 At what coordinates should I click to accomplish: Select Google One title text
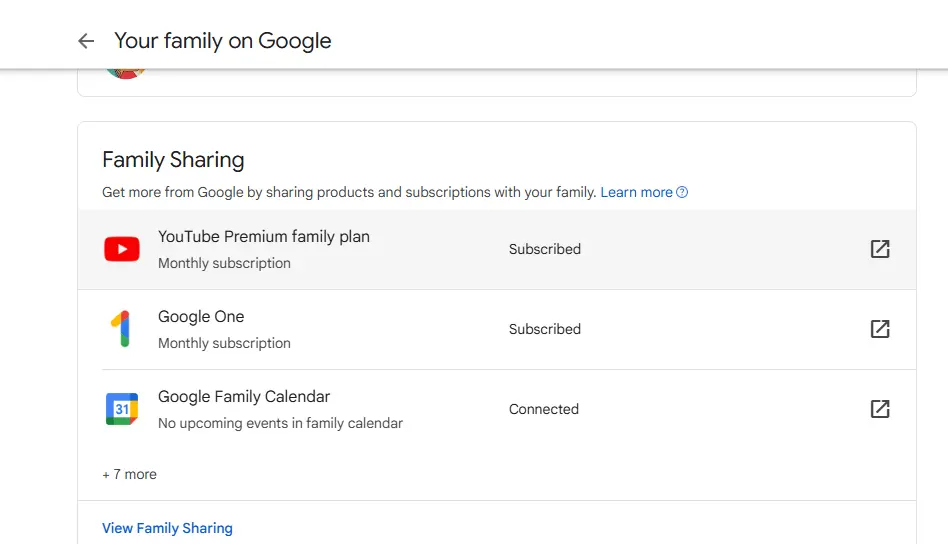pyautogui.click(x=201, y=317)
